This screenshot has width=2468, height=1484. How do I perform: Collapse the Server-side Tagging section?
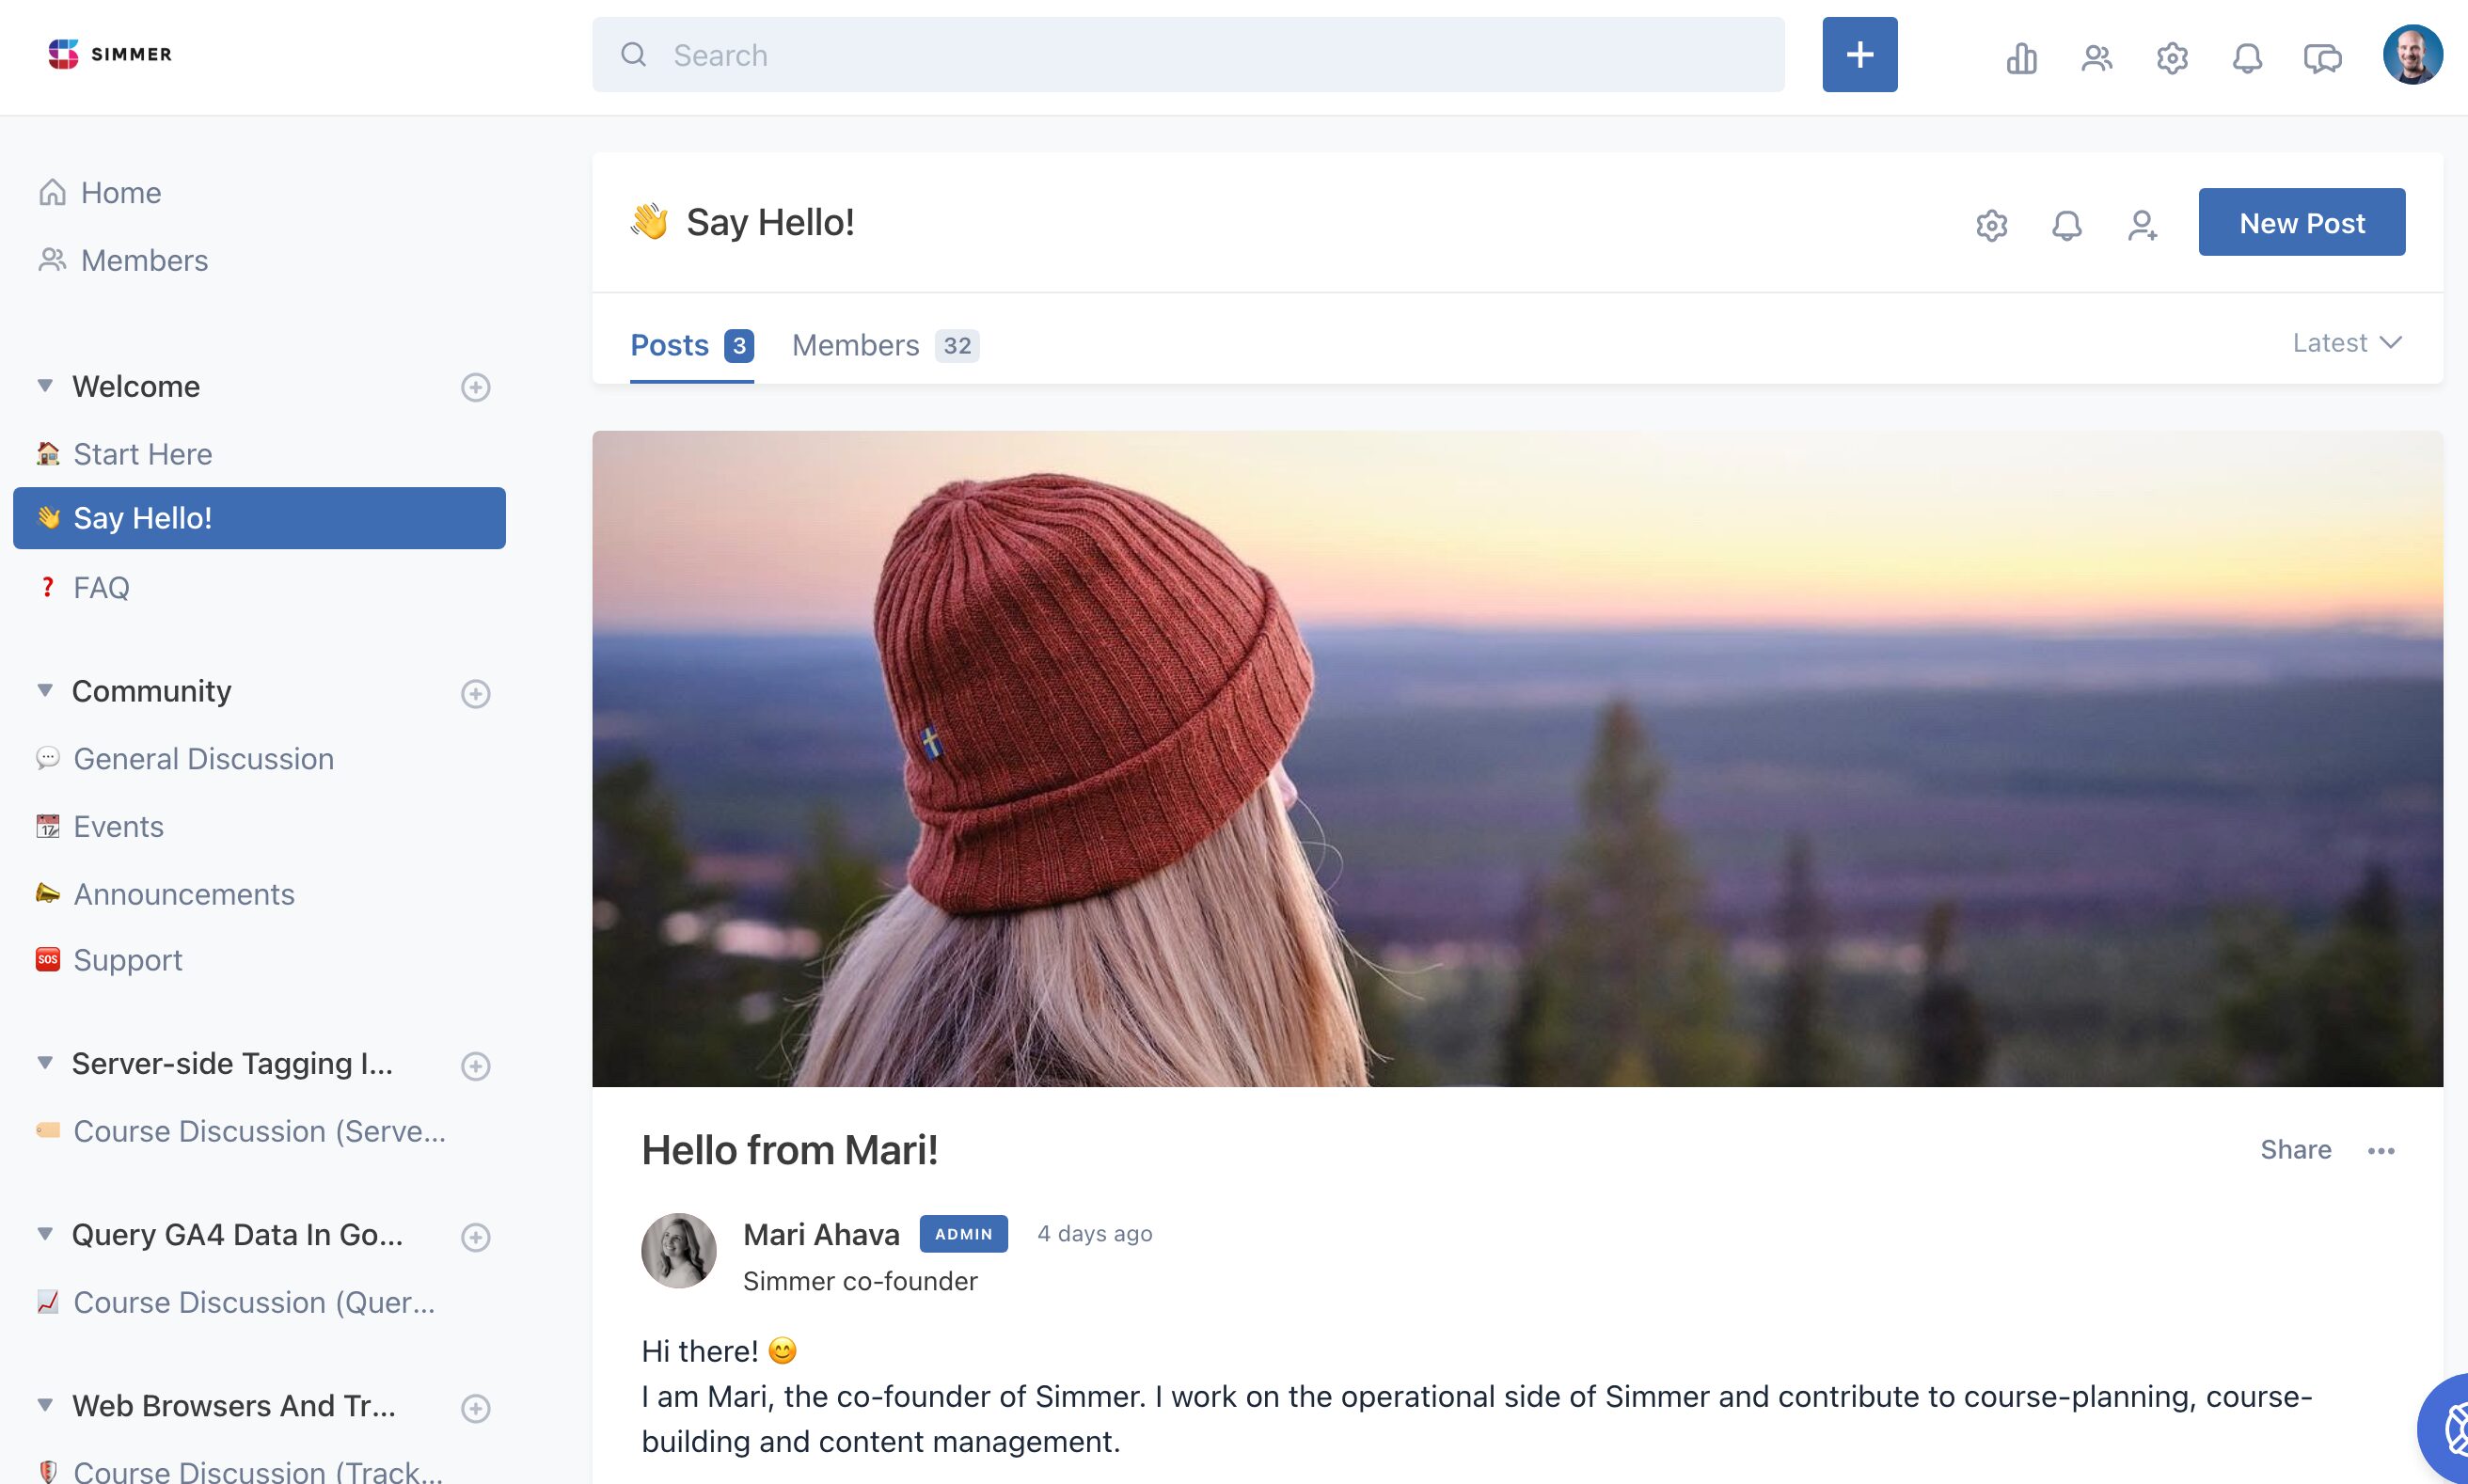point(45,1063)
